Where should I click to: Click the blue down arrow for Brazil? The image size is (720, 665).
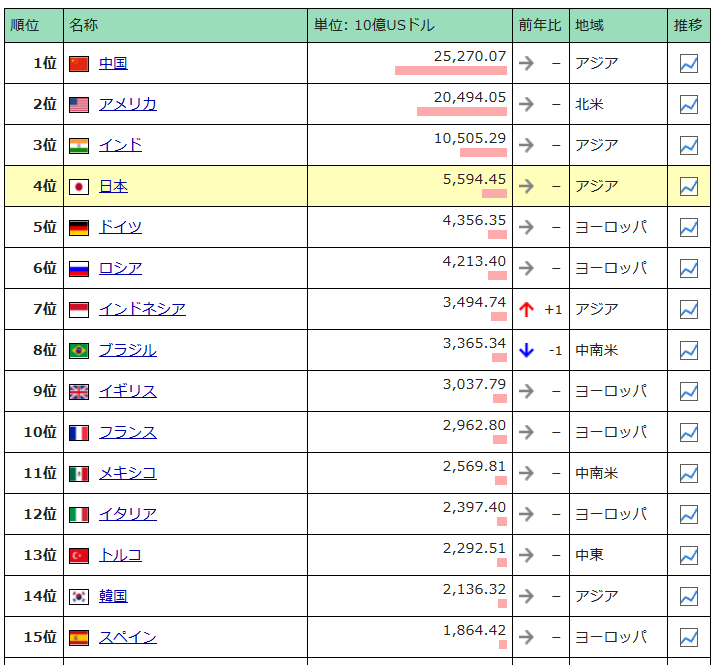(x=527, y=351)
